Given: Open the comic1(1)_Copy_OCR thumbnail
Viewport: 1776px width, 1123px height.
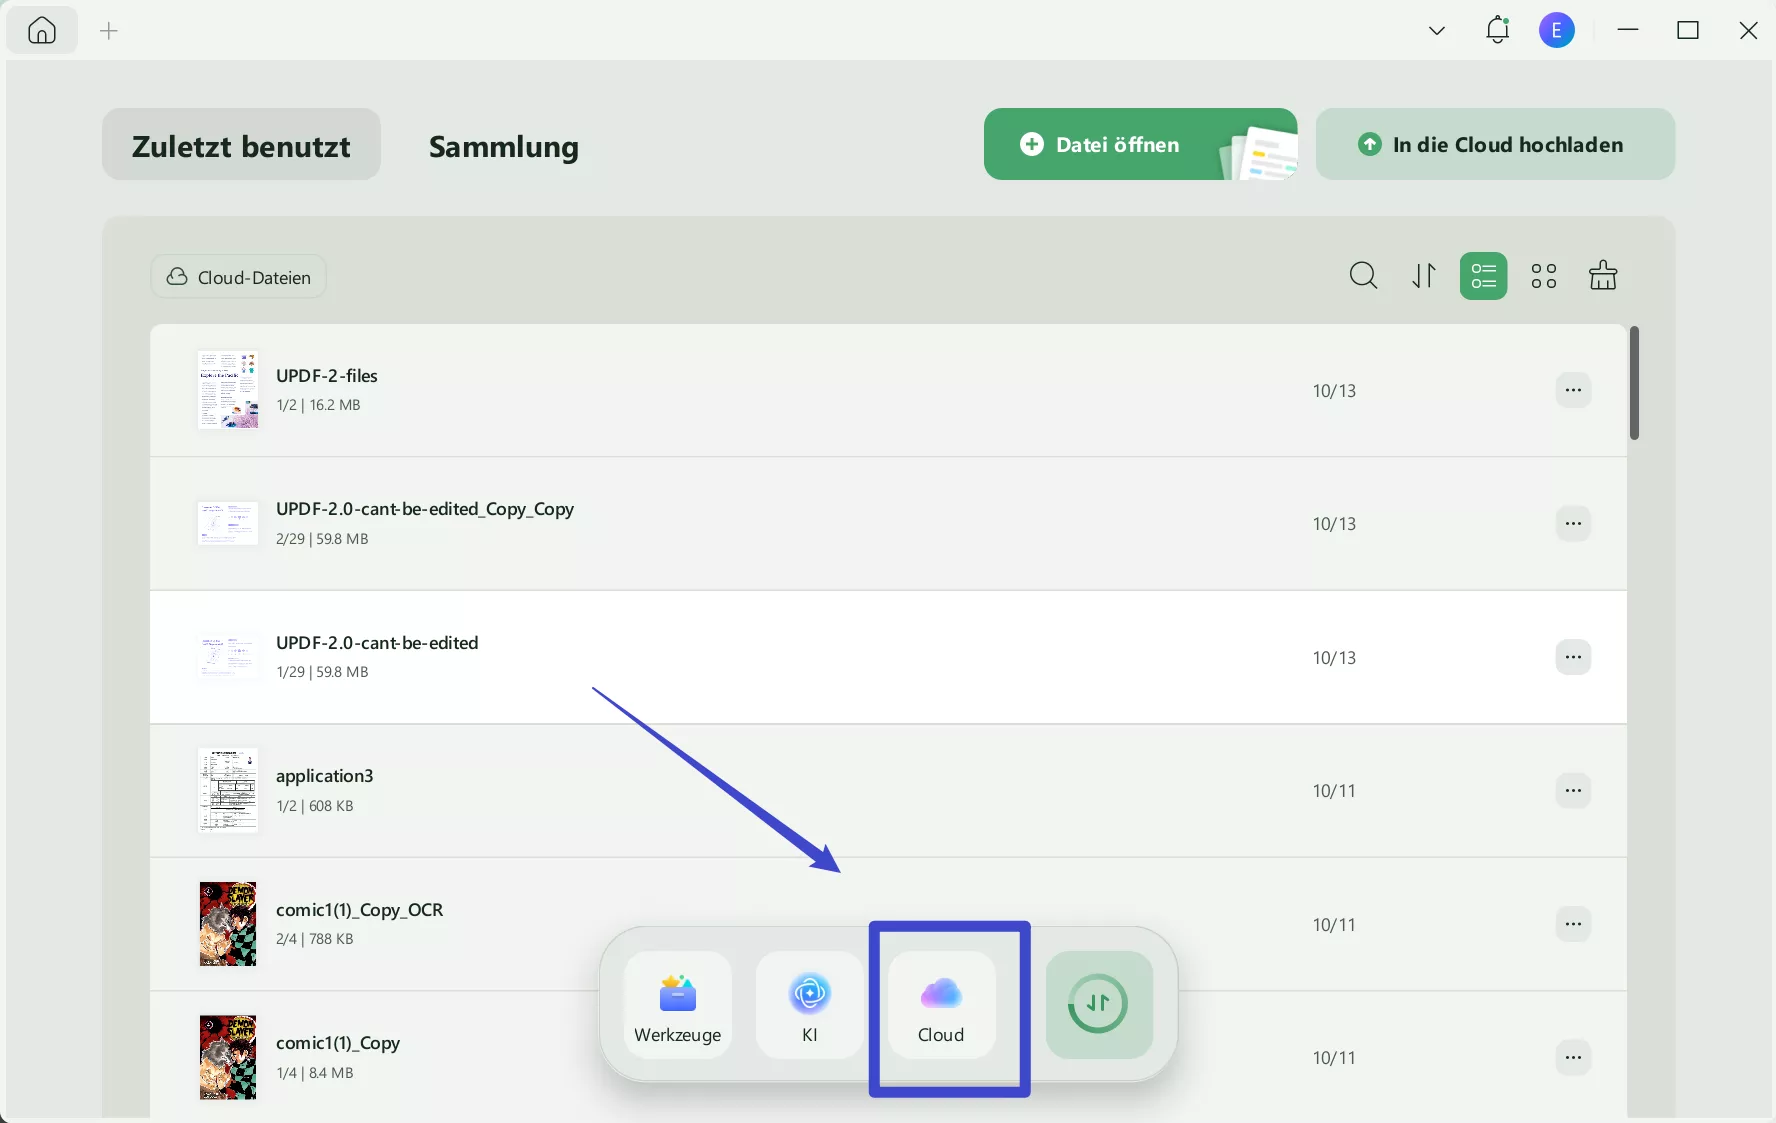Looking at the screenshot, I should pos(227,924).
